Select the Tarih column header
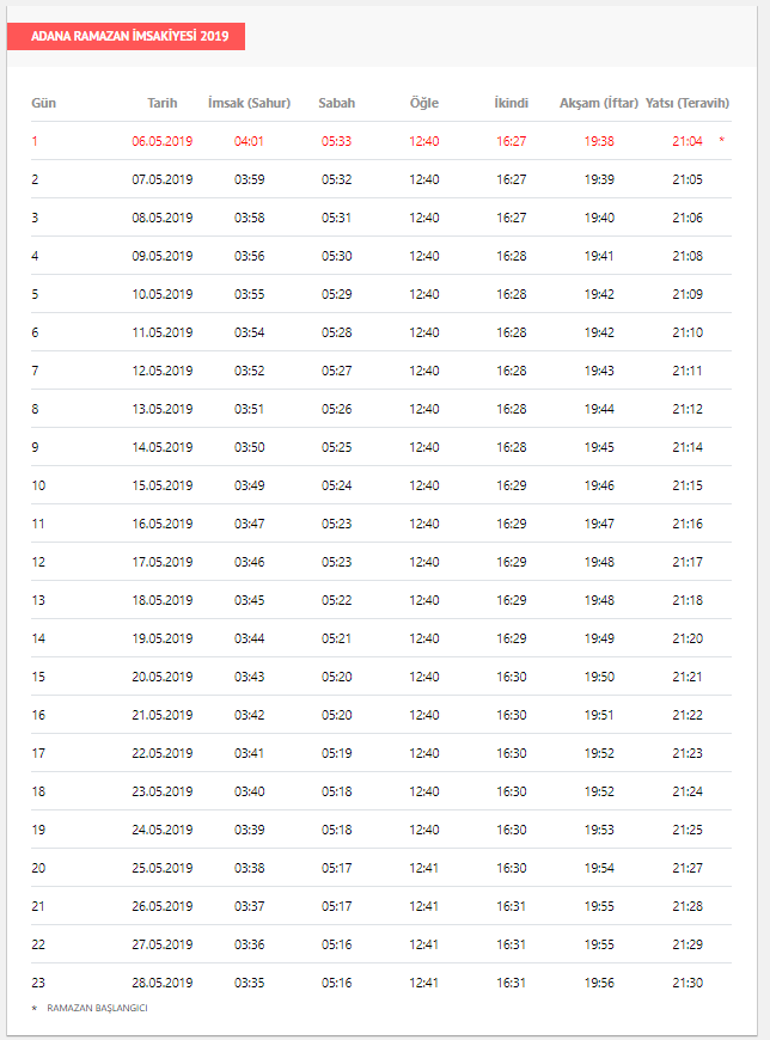The width and height of the screenshot is (770, 1040). [x=162, y=104]
